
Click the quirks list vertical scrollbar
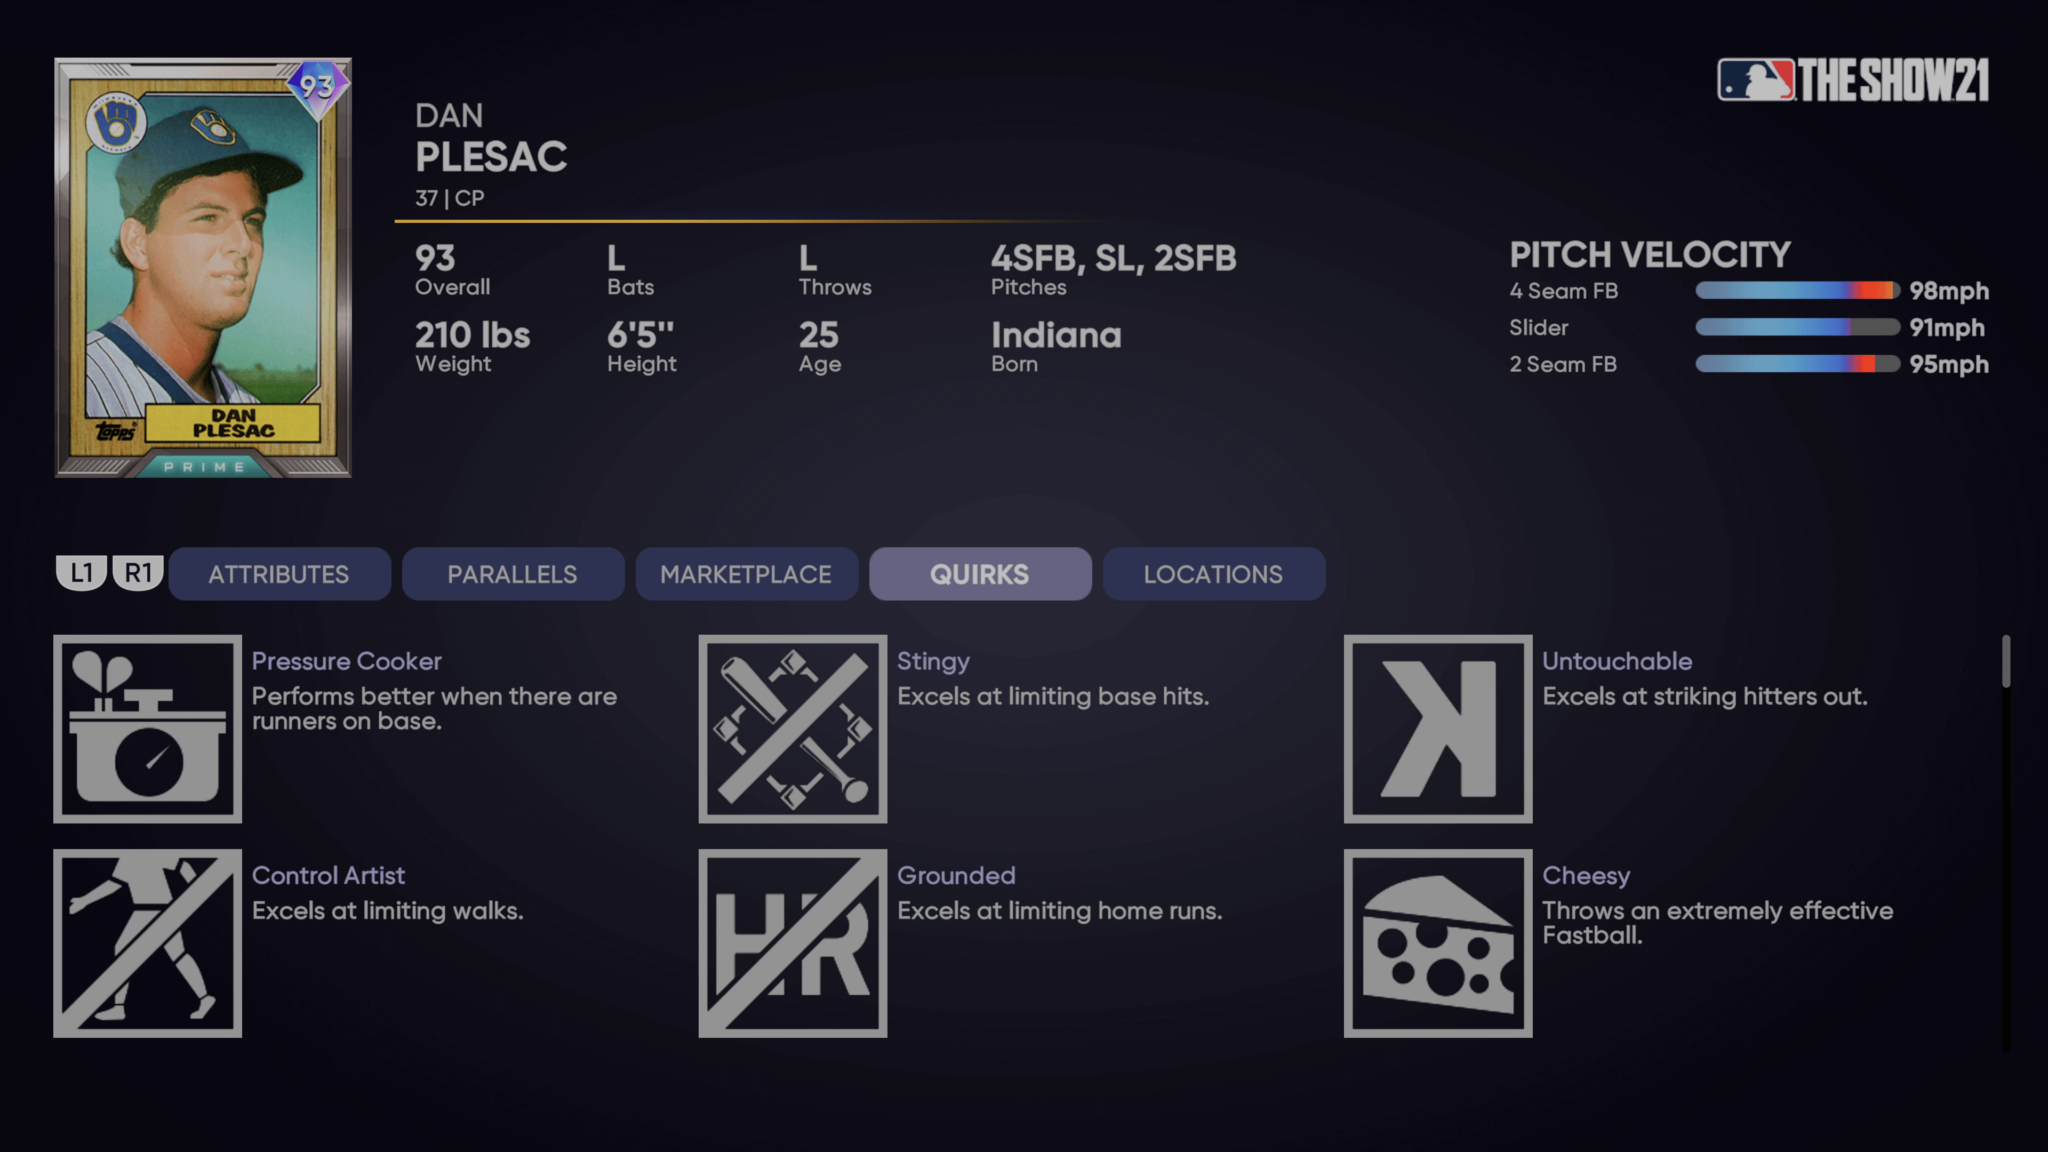point(2005,662)
